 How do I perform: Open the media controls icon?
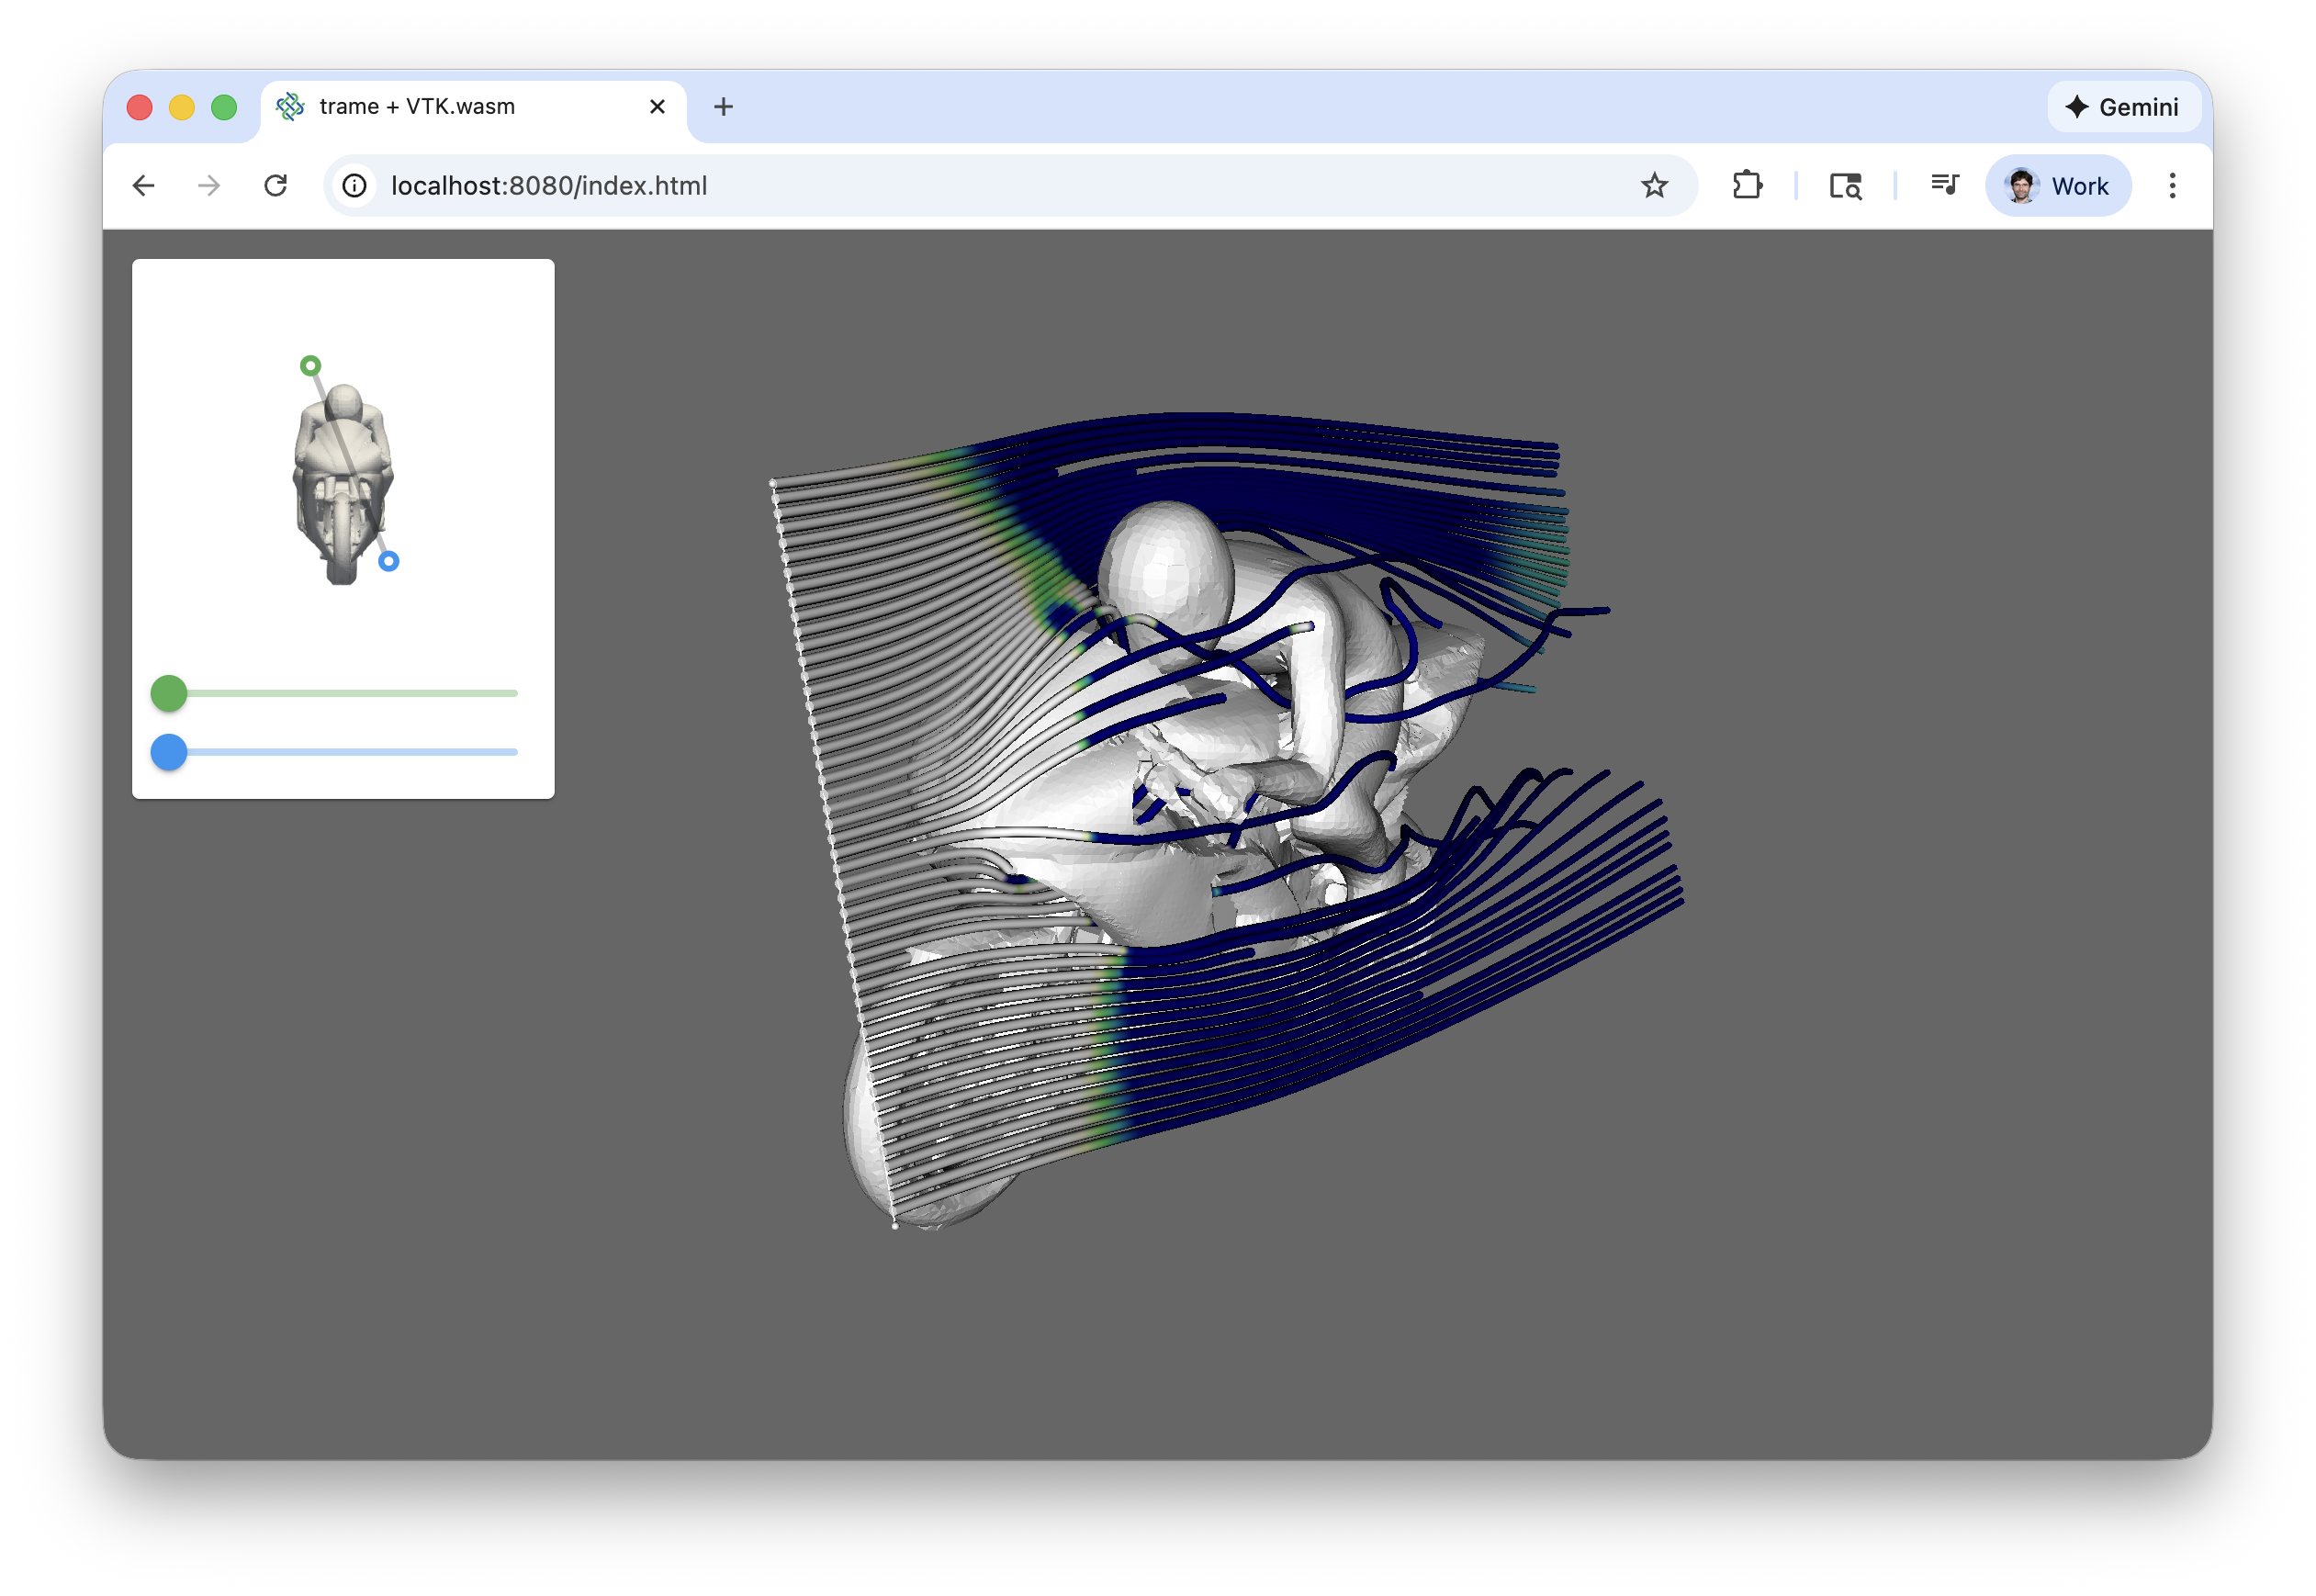click(x=1944, y=186)
